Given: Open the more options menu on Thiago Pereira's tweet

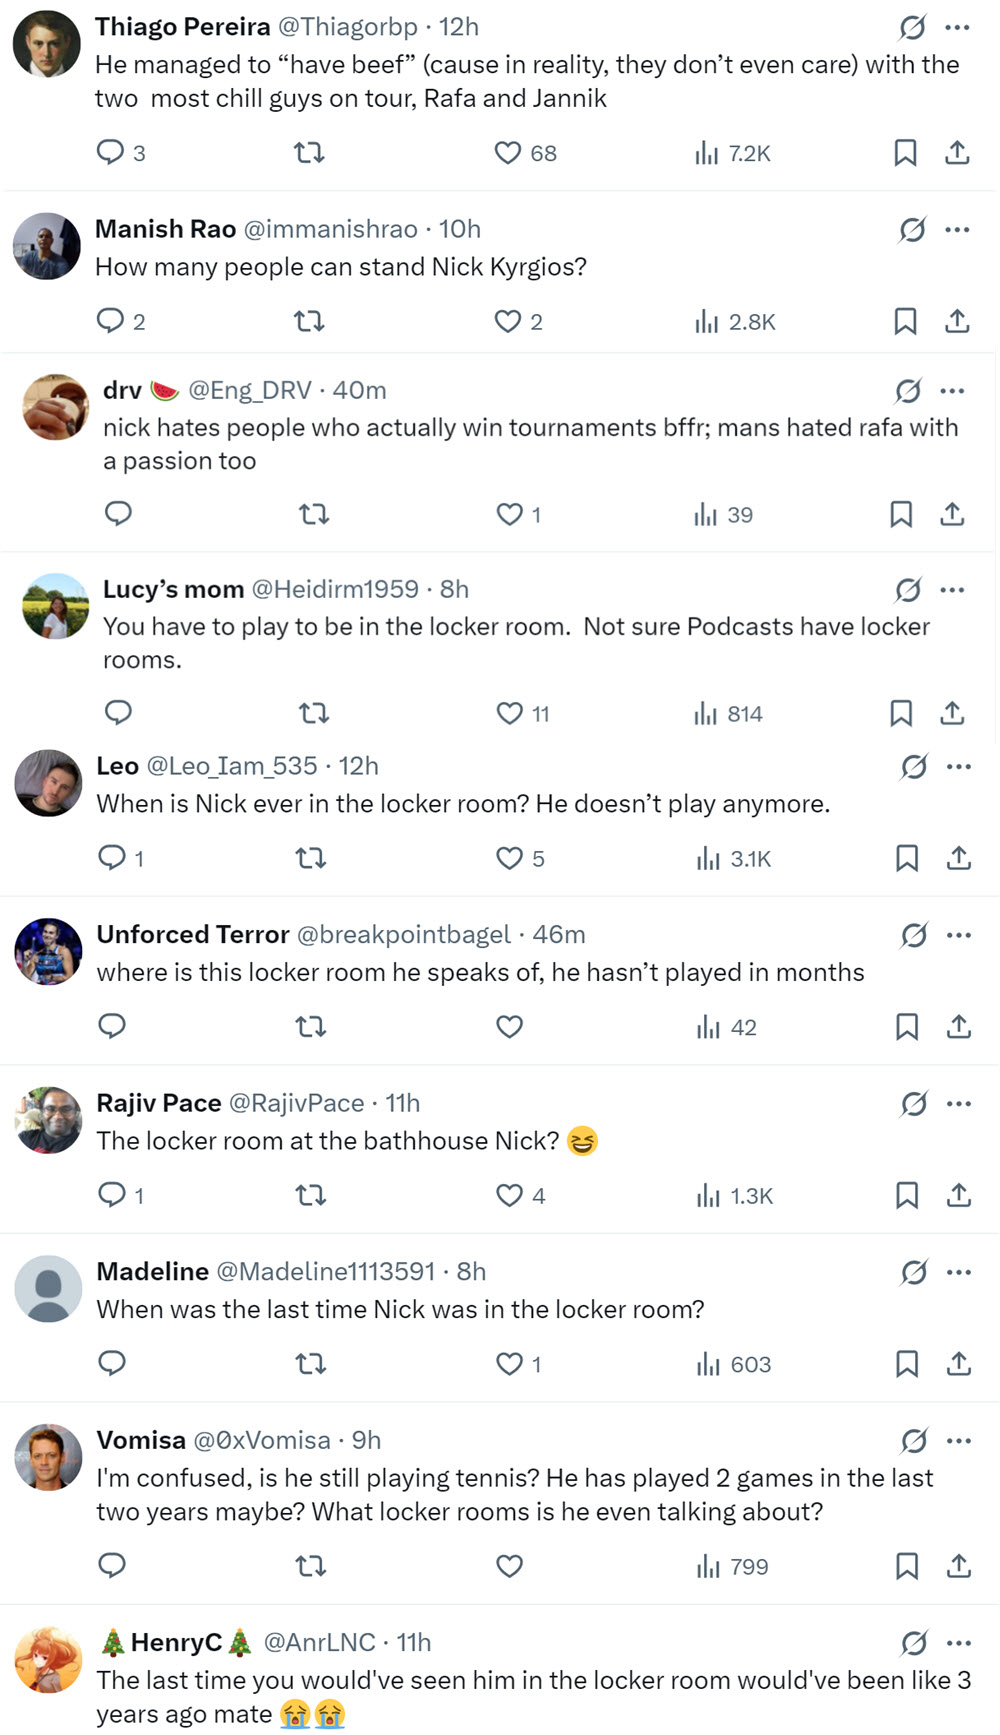Looking at the screenshot, I should (957, 26).
